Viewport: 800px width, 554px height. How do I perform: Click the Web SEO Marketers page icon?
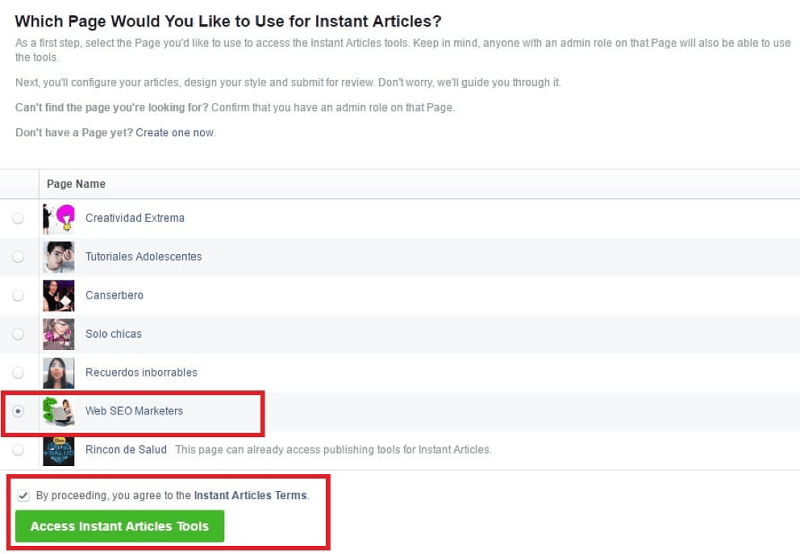[58, 411]
